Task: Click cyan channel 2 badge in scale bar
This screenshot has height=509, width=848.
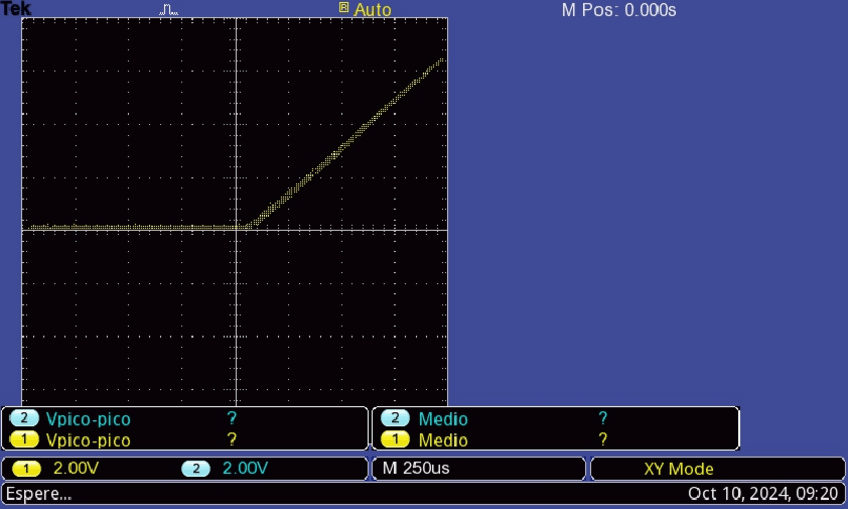Action: (x=196, y=468)
